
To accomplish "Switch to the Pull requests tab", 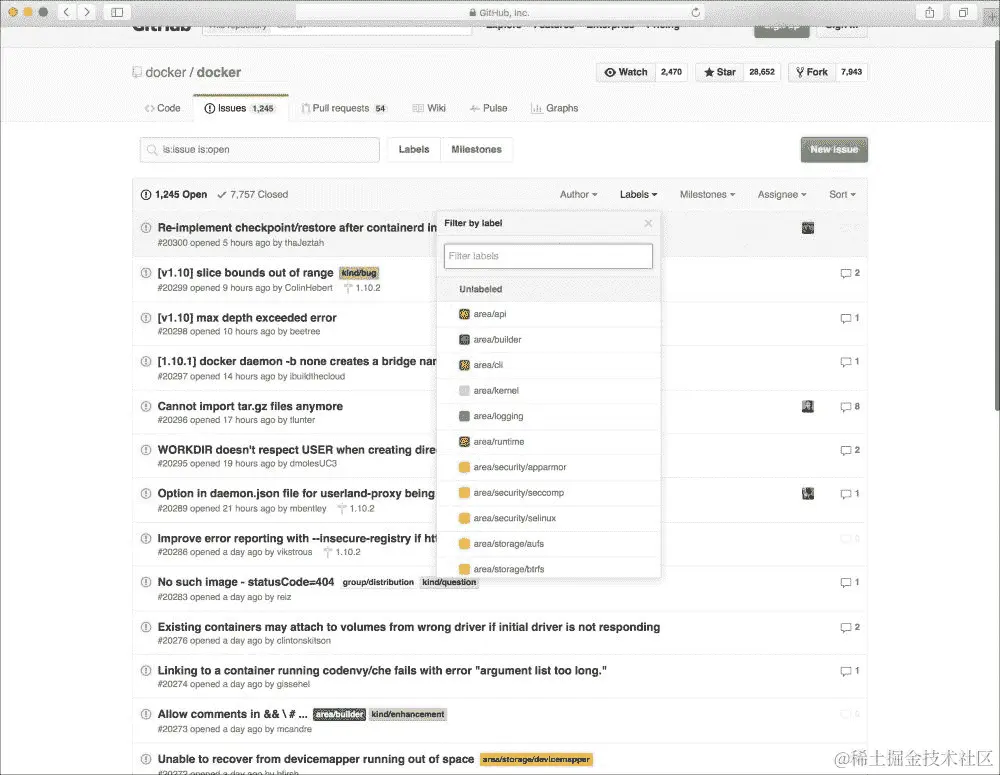I will (344, 107).
